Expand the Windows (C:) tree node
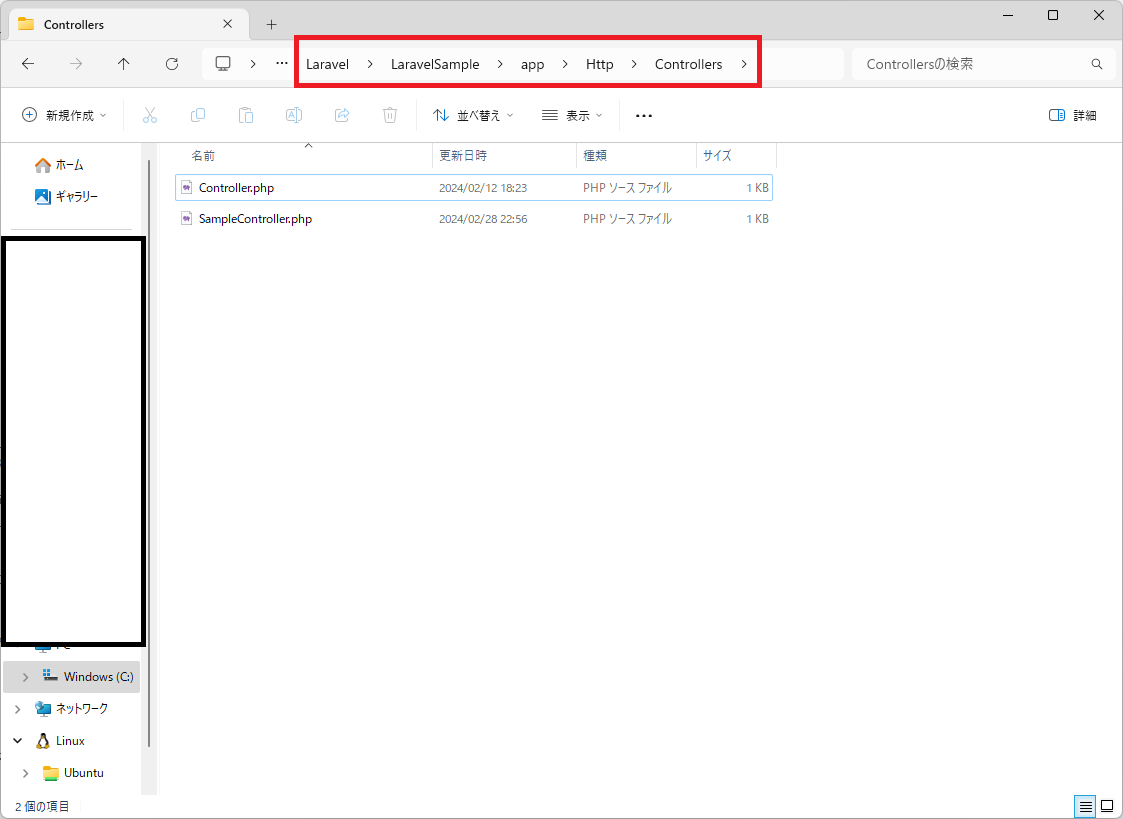Screen dimensions: 1123x819 pos(25,677)
